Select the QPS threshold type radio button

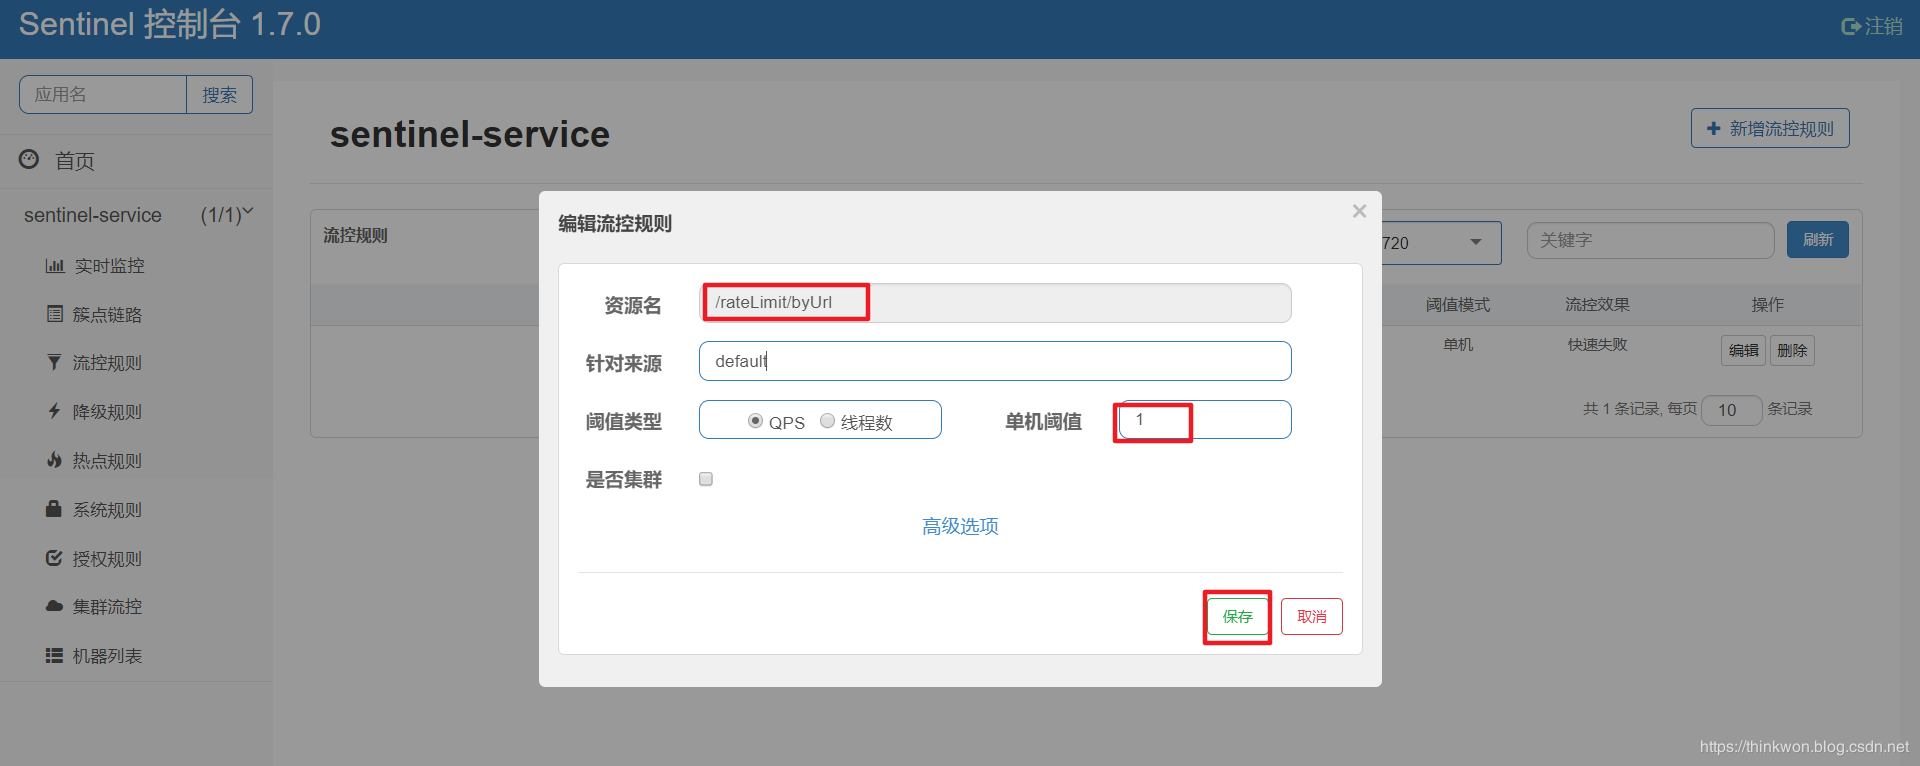click(x=755, y=421)
